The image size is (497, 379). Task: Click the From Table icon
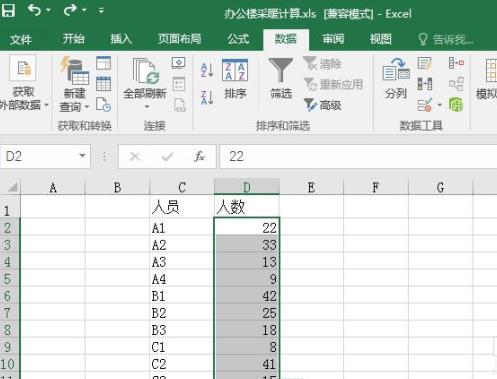(103, 84)
